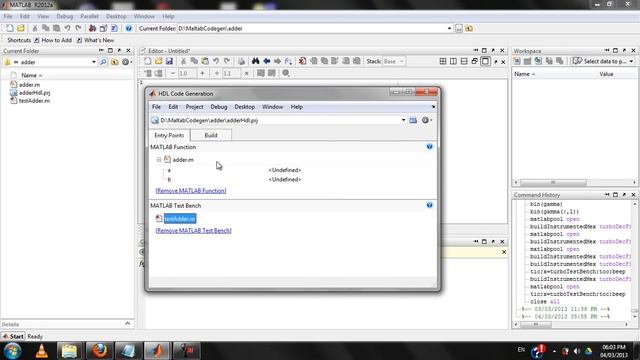This screenshot has height=360, width=640.
Task: Click What's New shortcut
Action: click(x=96, y=40)
